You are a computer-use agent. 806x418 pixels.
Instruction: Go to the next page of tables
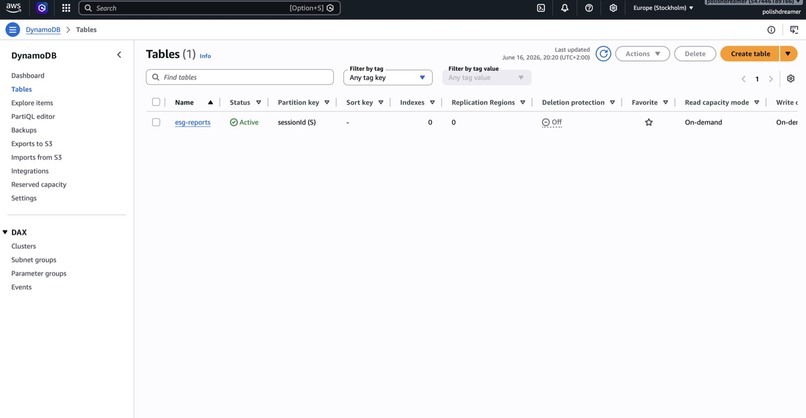coord(771,79)
